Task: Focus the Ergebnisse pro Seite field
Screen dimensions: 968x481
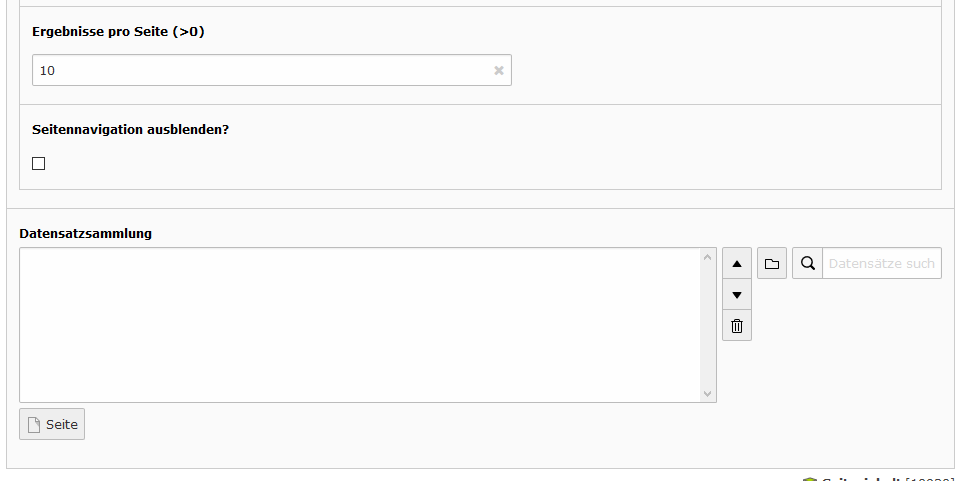Action: (x=272, y=70)
